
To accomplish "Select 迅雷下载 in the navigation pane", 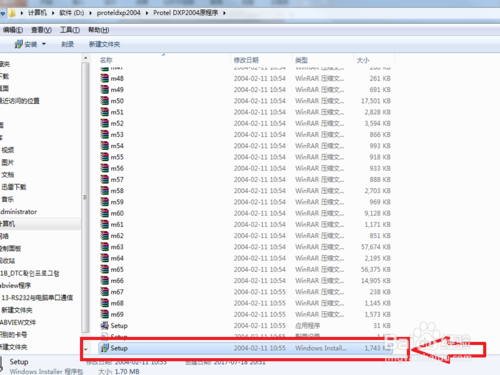I will point(14,187).
